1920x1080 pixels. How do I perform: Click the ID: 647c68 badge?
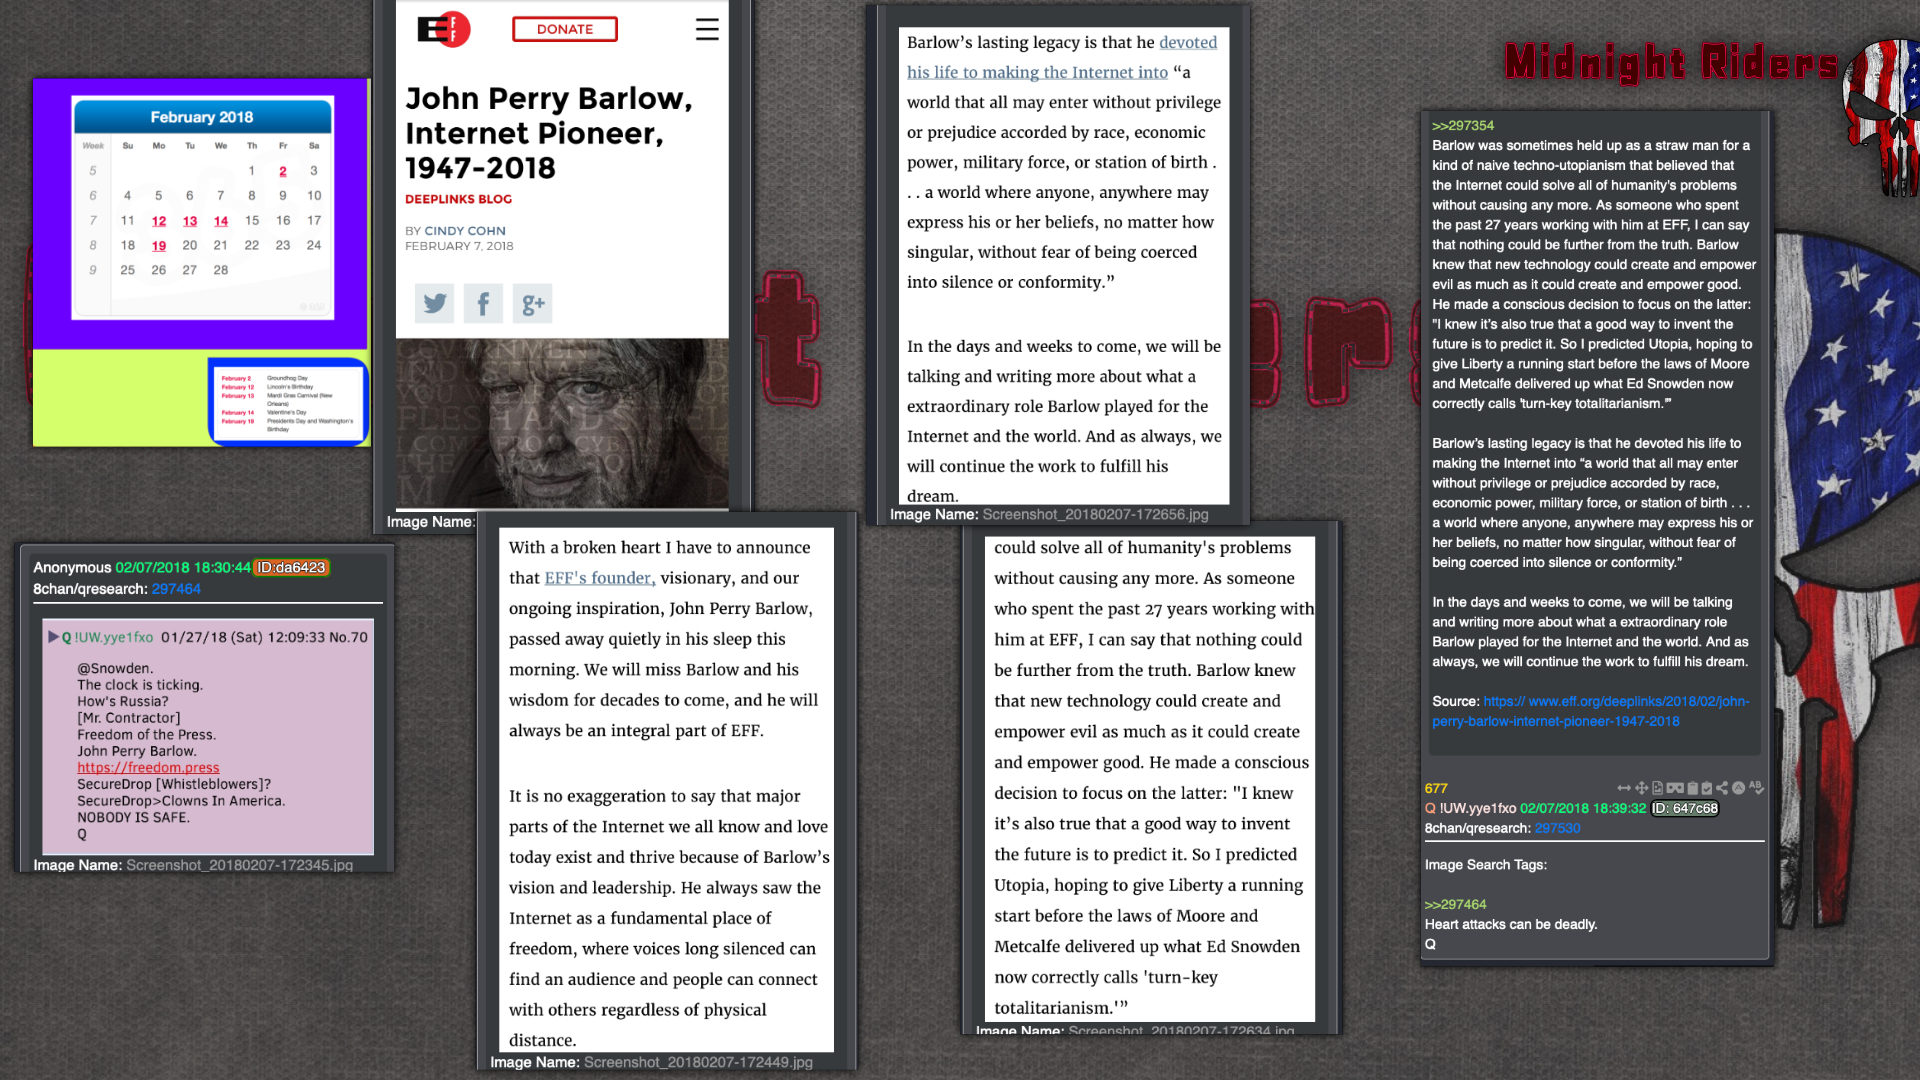coord(1685,808)
